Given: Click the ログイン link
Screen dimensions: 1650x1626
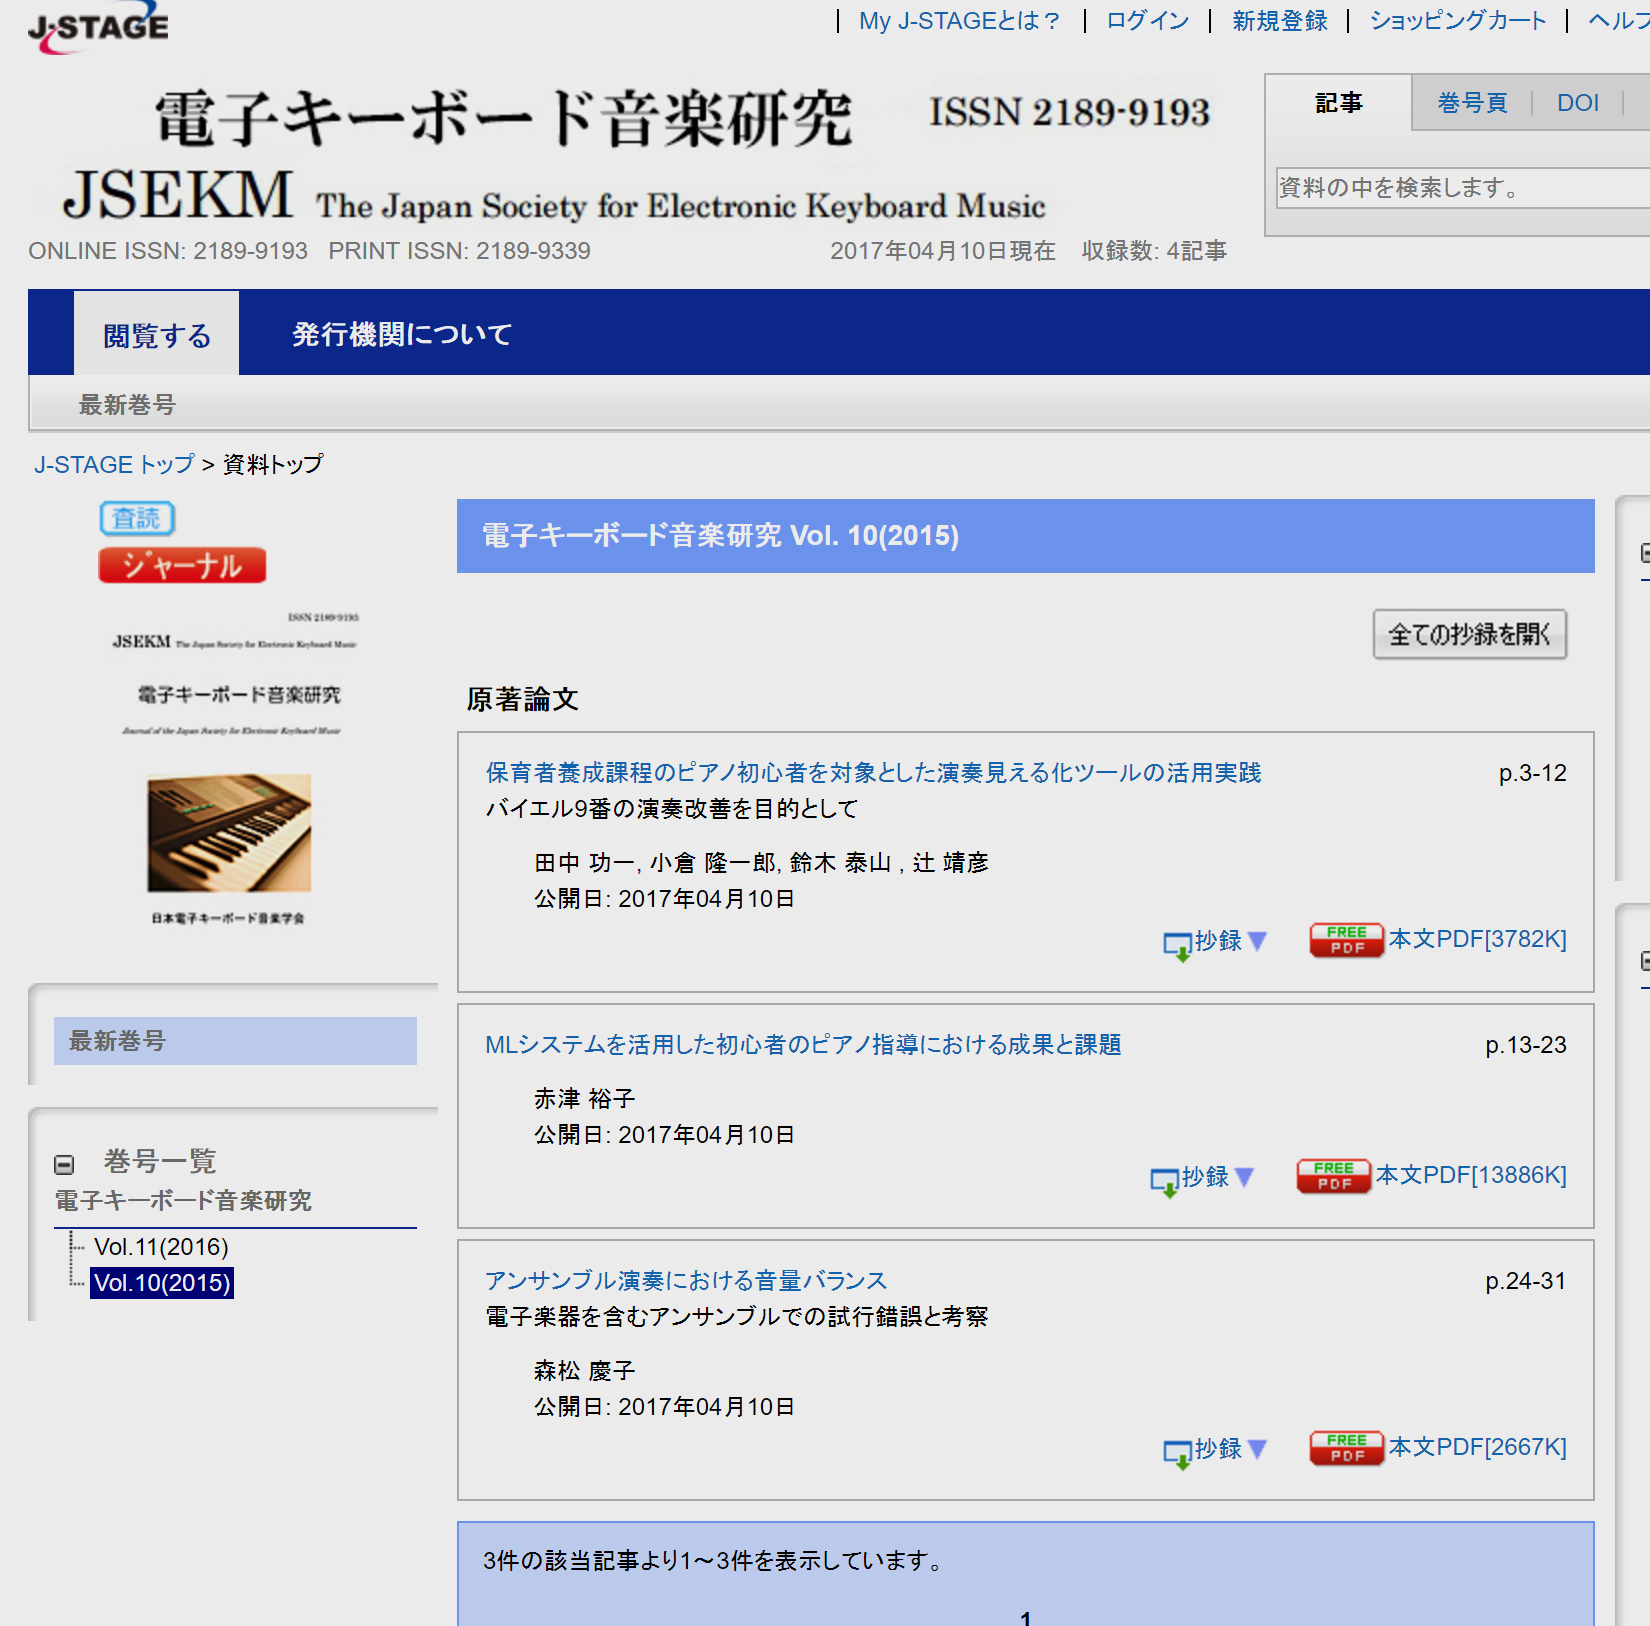Looking at the screenshot, I should click(x=1147, y=21).
